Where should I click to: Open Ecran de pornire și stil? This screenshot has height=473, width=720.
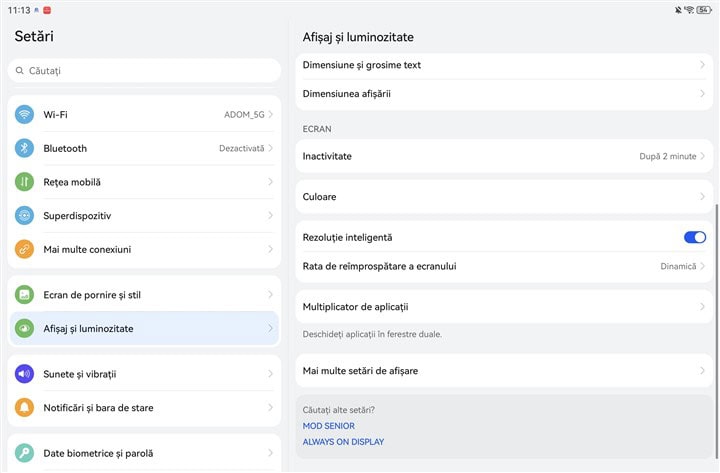point(144,295)
